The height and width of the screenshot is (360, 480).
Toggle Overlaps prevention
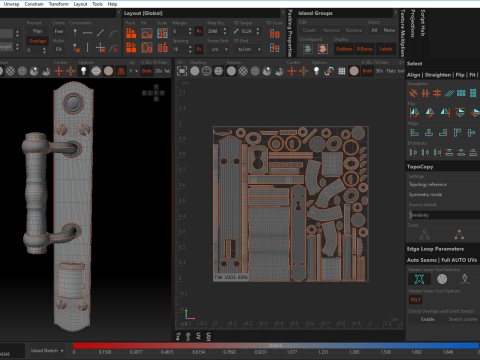tap(38, 41)
